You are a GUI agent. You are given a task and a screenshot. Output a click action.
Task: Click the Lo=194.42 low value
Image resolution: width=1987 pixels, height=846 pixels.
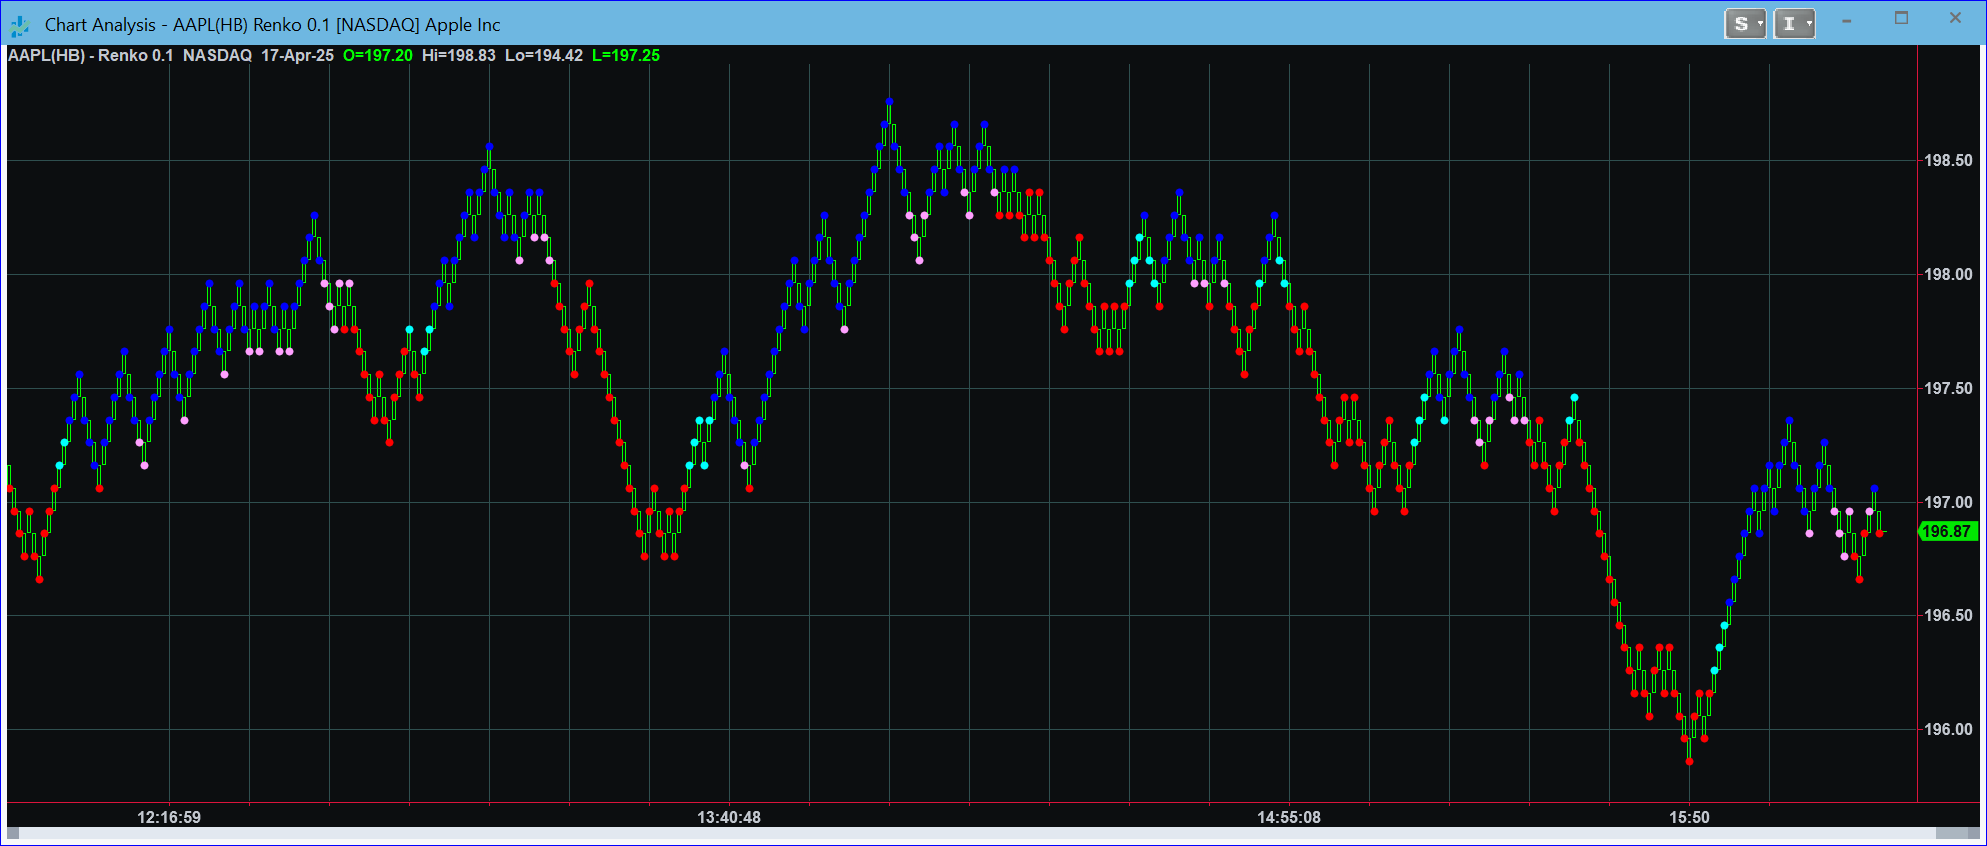click(543, 56)
